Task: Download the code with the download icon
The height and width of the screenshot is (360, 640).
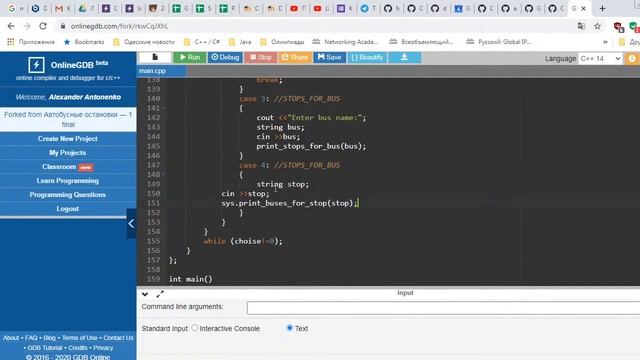Action: [404, 57]
